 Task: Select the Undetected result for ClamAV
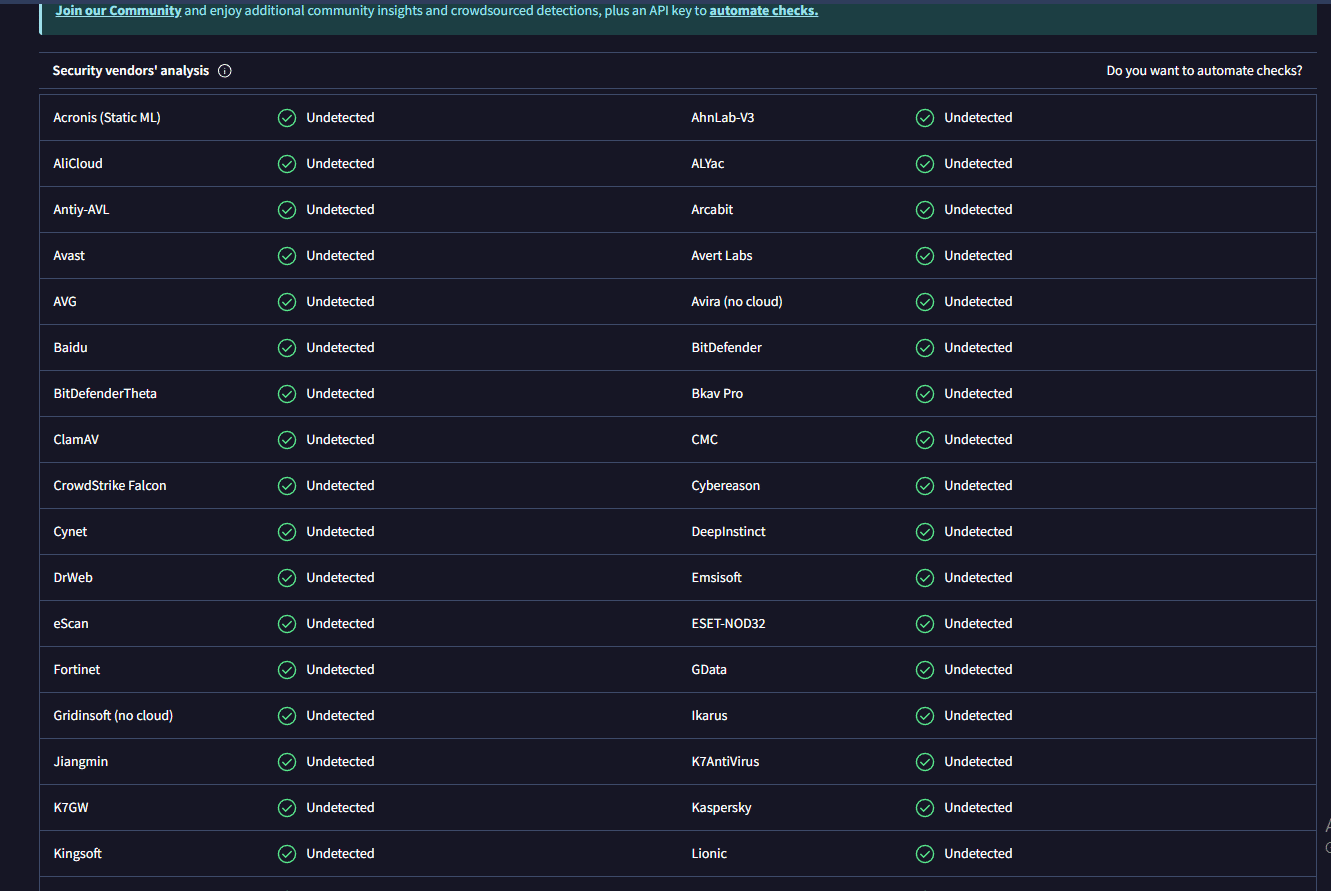click(341, 440)
